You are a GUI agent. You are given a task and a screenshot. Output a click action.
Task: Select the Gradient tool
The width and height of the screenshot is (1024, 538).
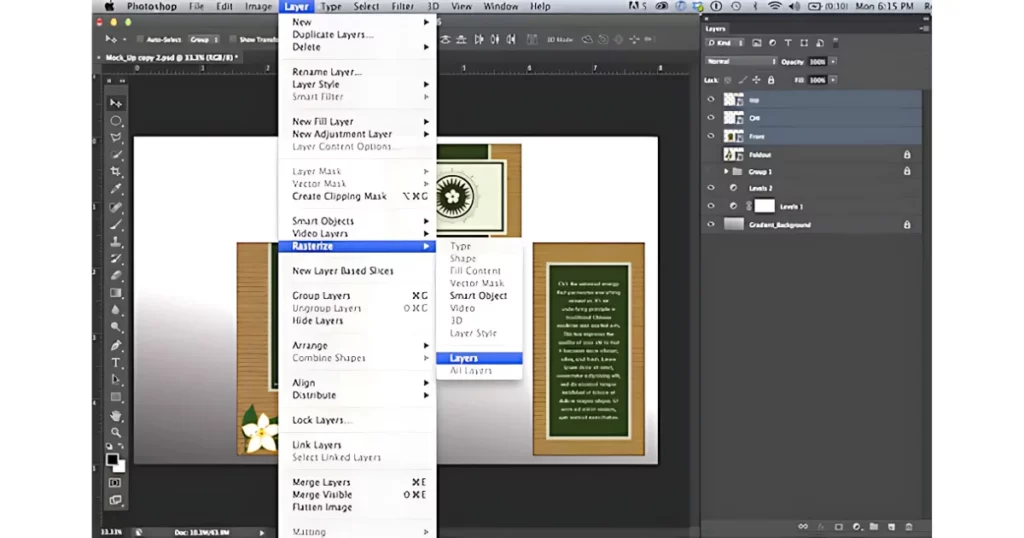click(116, 293)
